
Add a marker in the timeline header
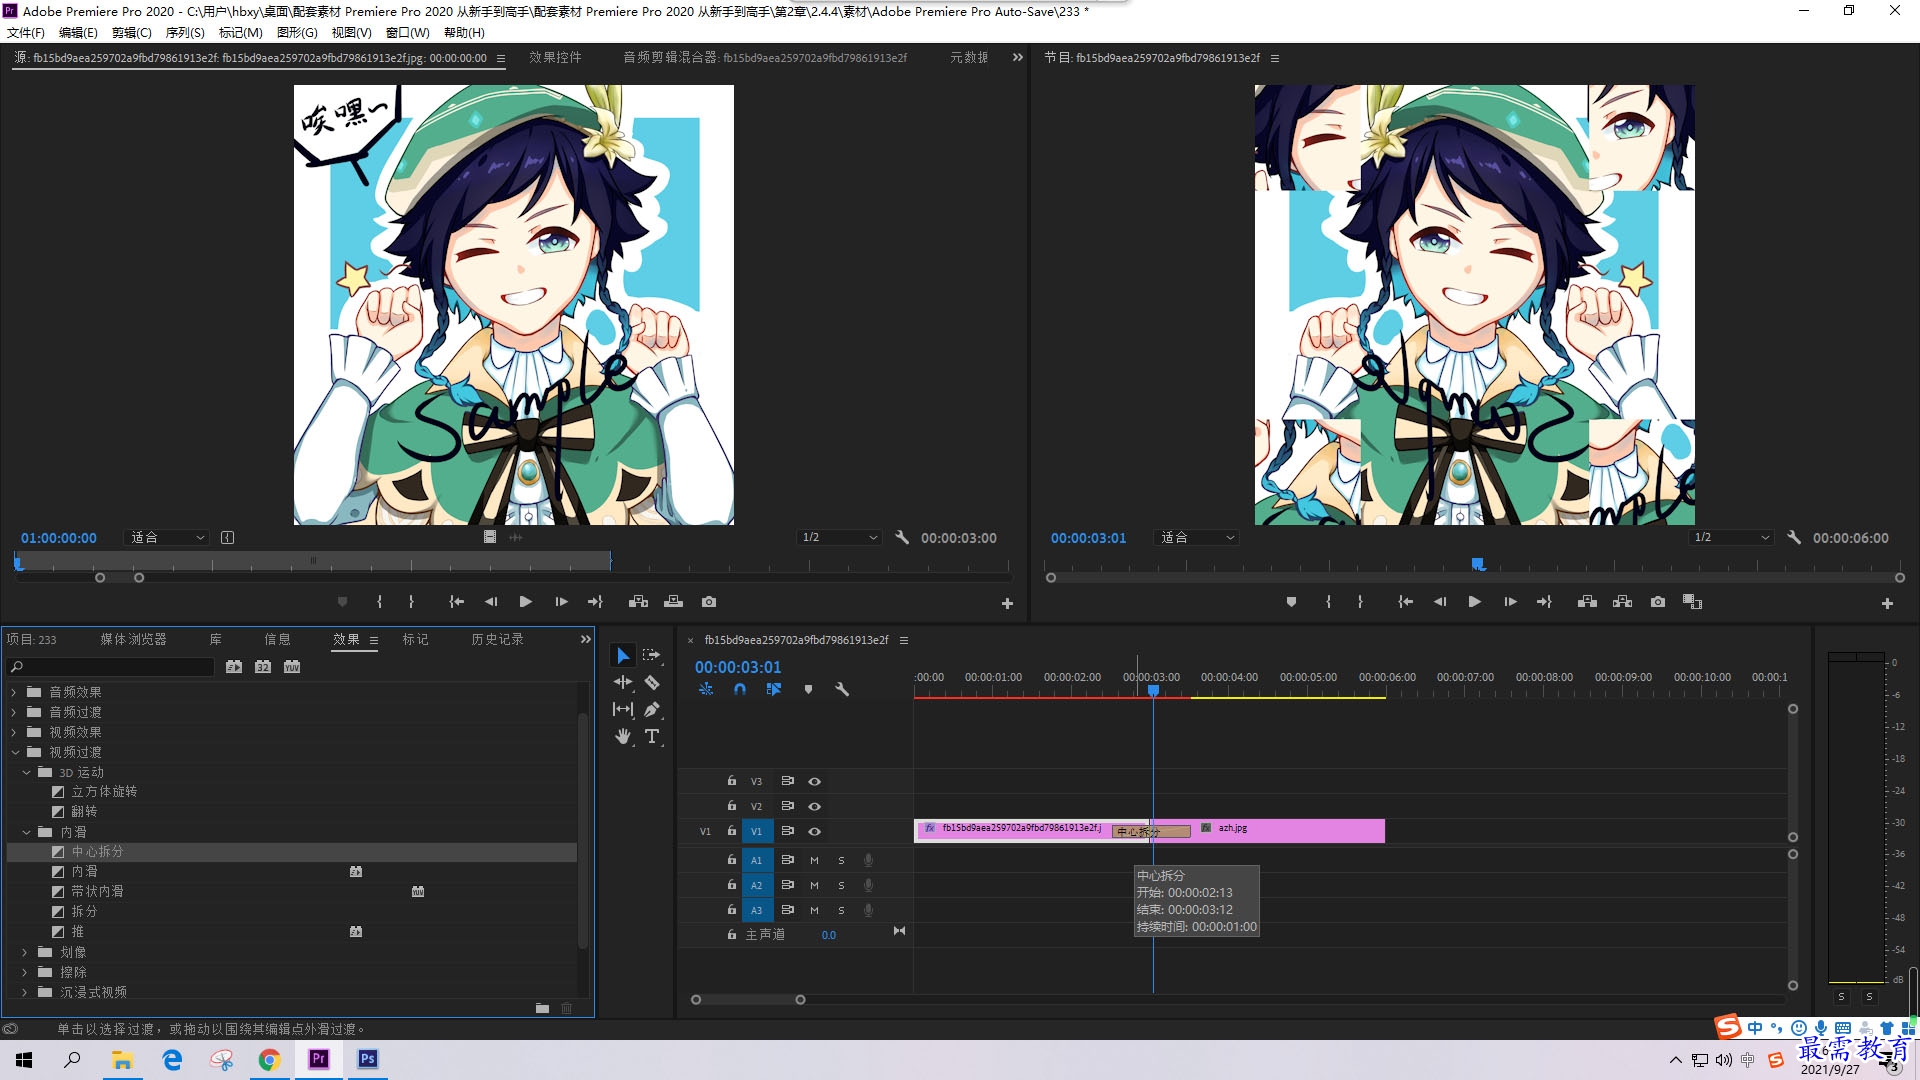coord(808,689)
